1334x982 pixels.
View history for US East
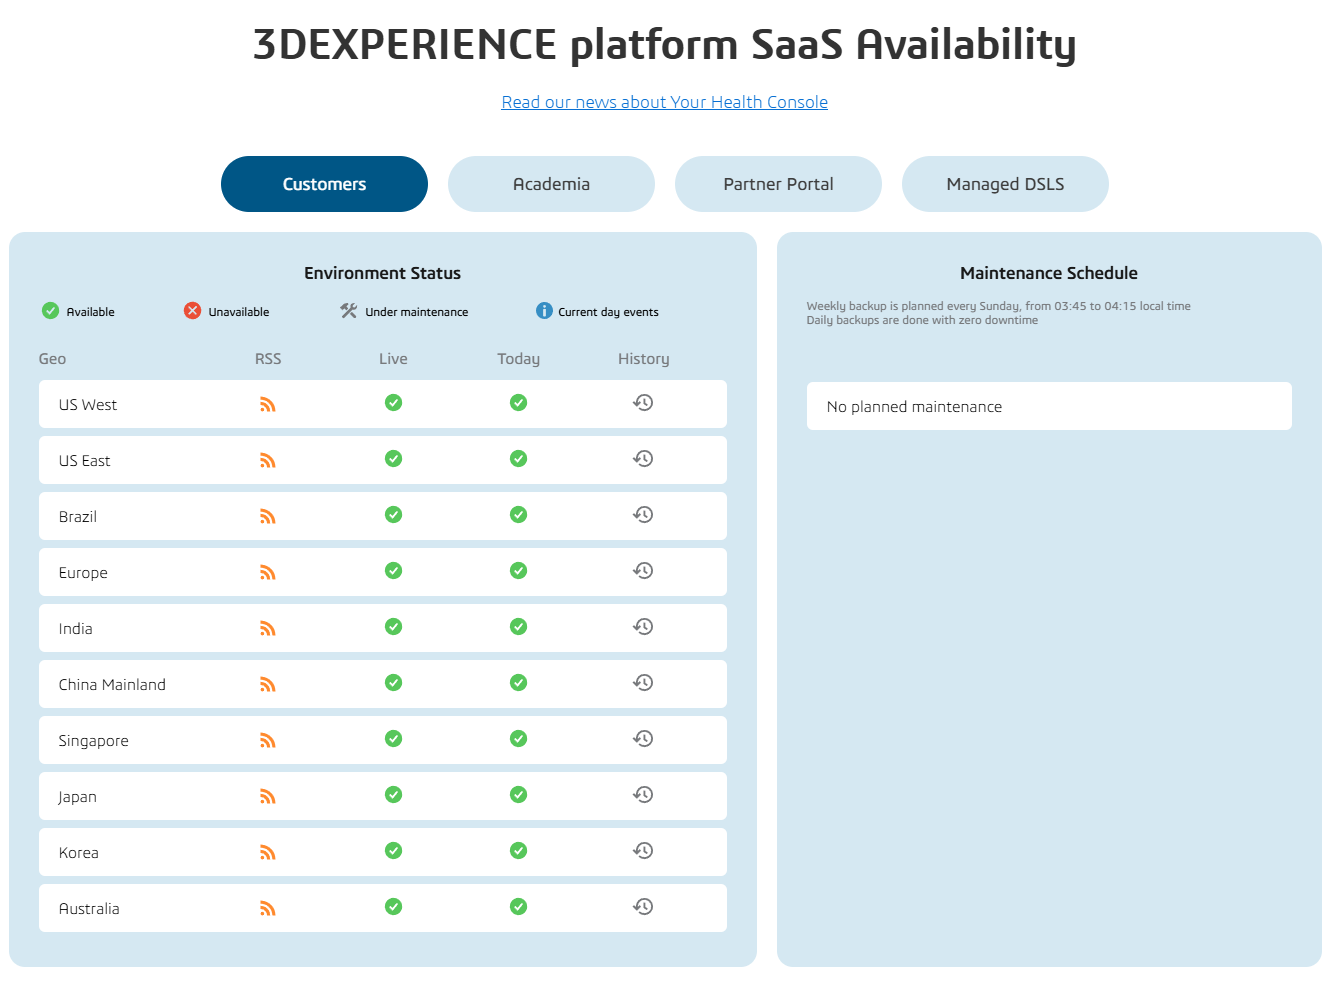coord(643,459)
